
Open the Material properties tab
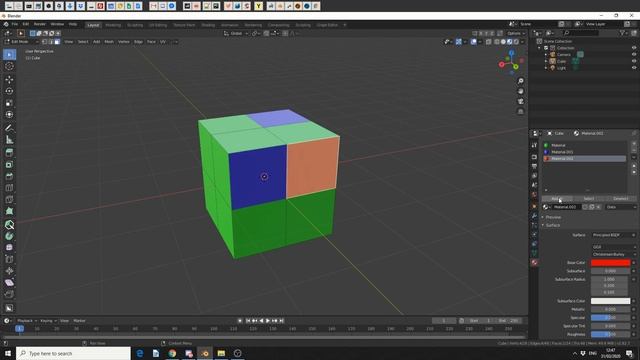pos(534,262)
